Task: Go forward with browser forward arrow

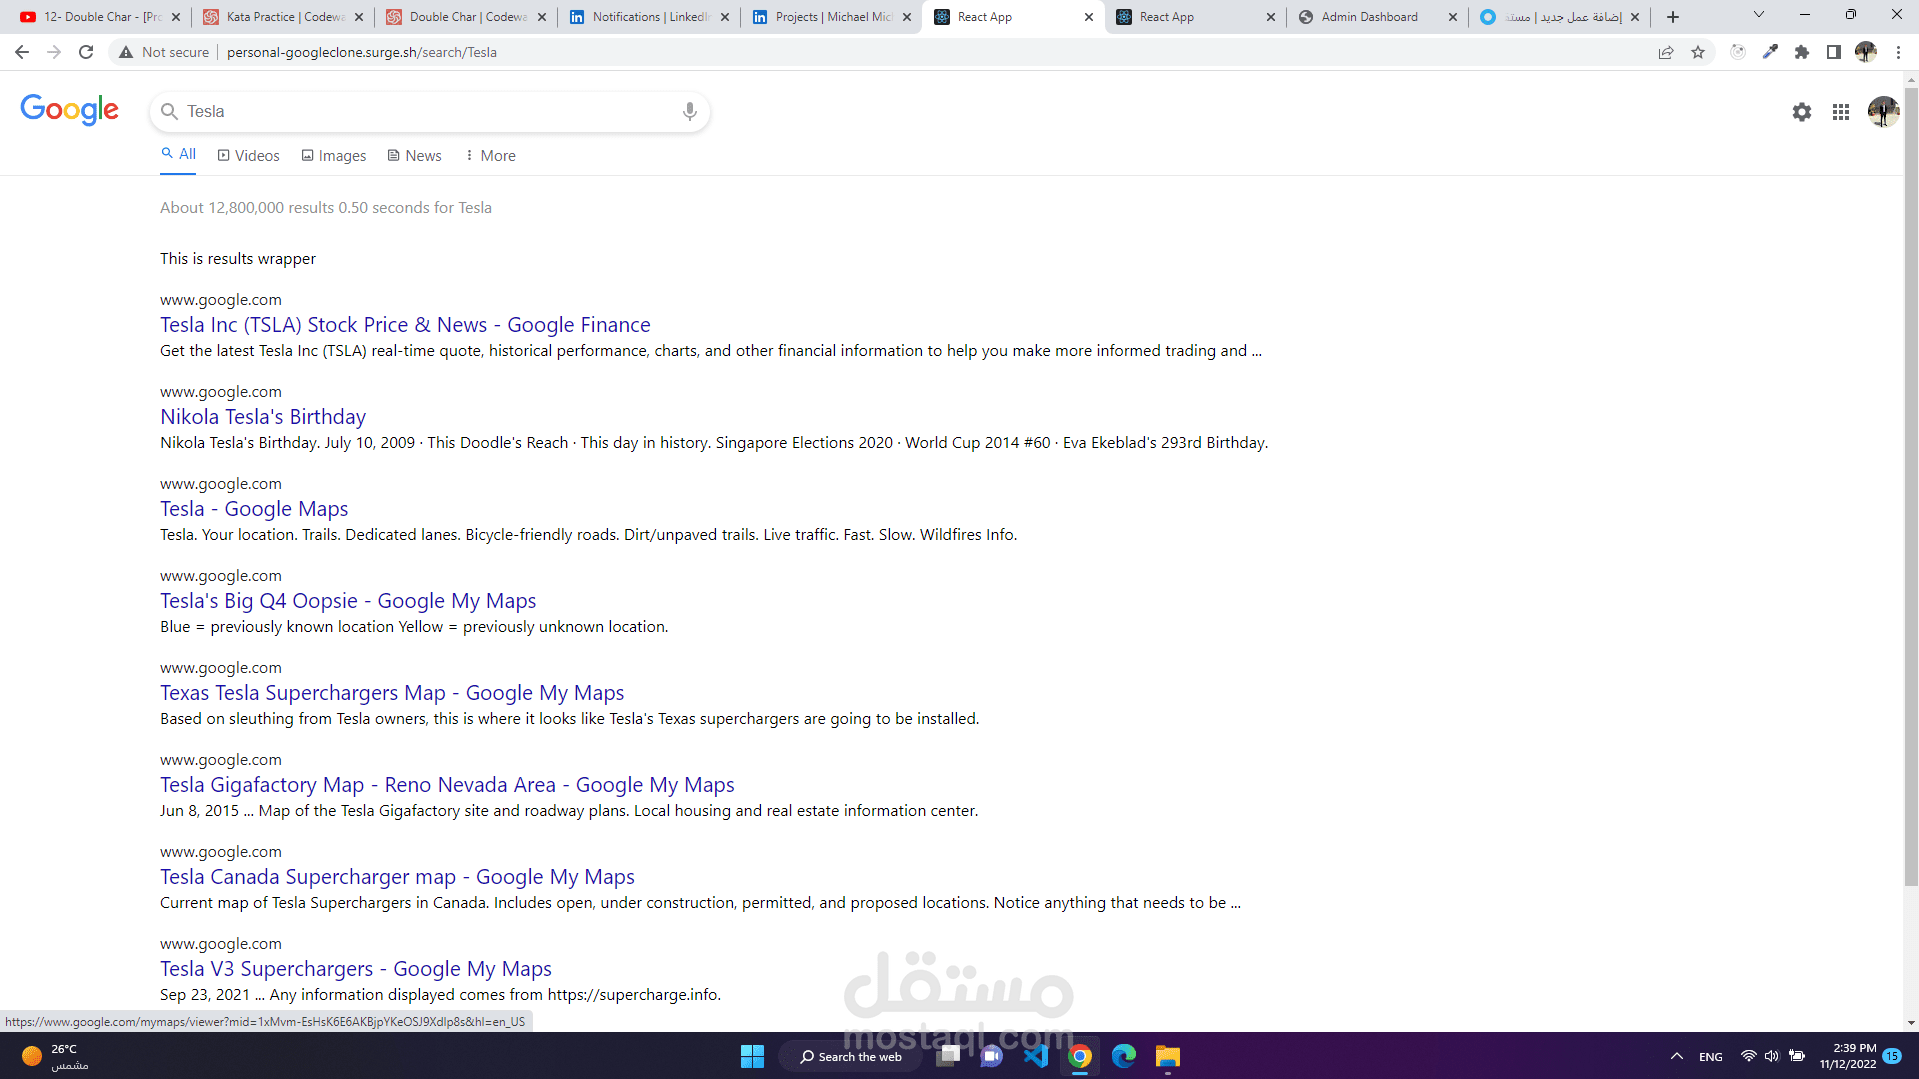Action: [x=54, y=52]
